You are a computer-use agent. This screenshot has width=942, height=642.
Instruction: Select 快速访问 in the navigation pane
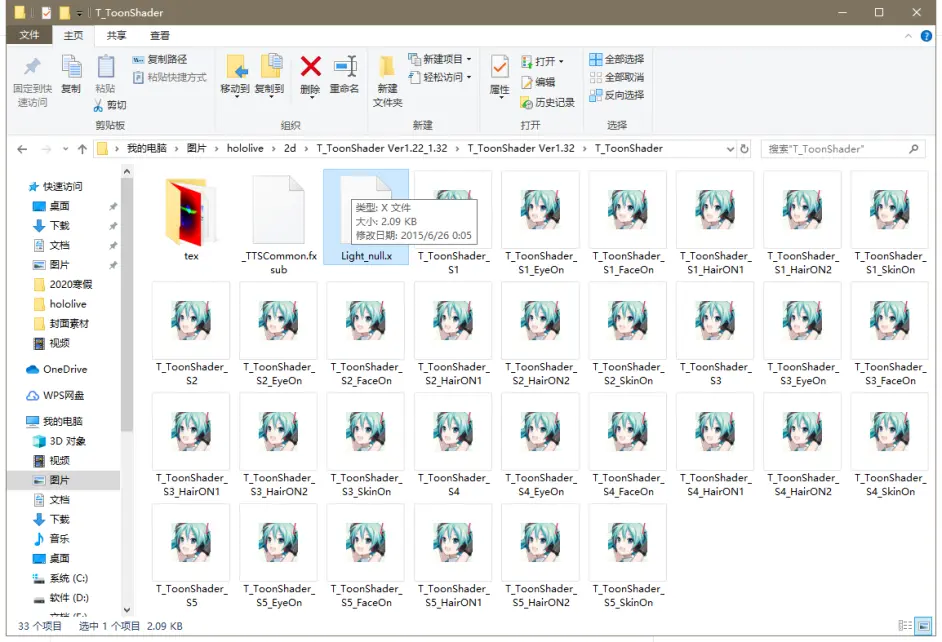click(x=55, y=187)
